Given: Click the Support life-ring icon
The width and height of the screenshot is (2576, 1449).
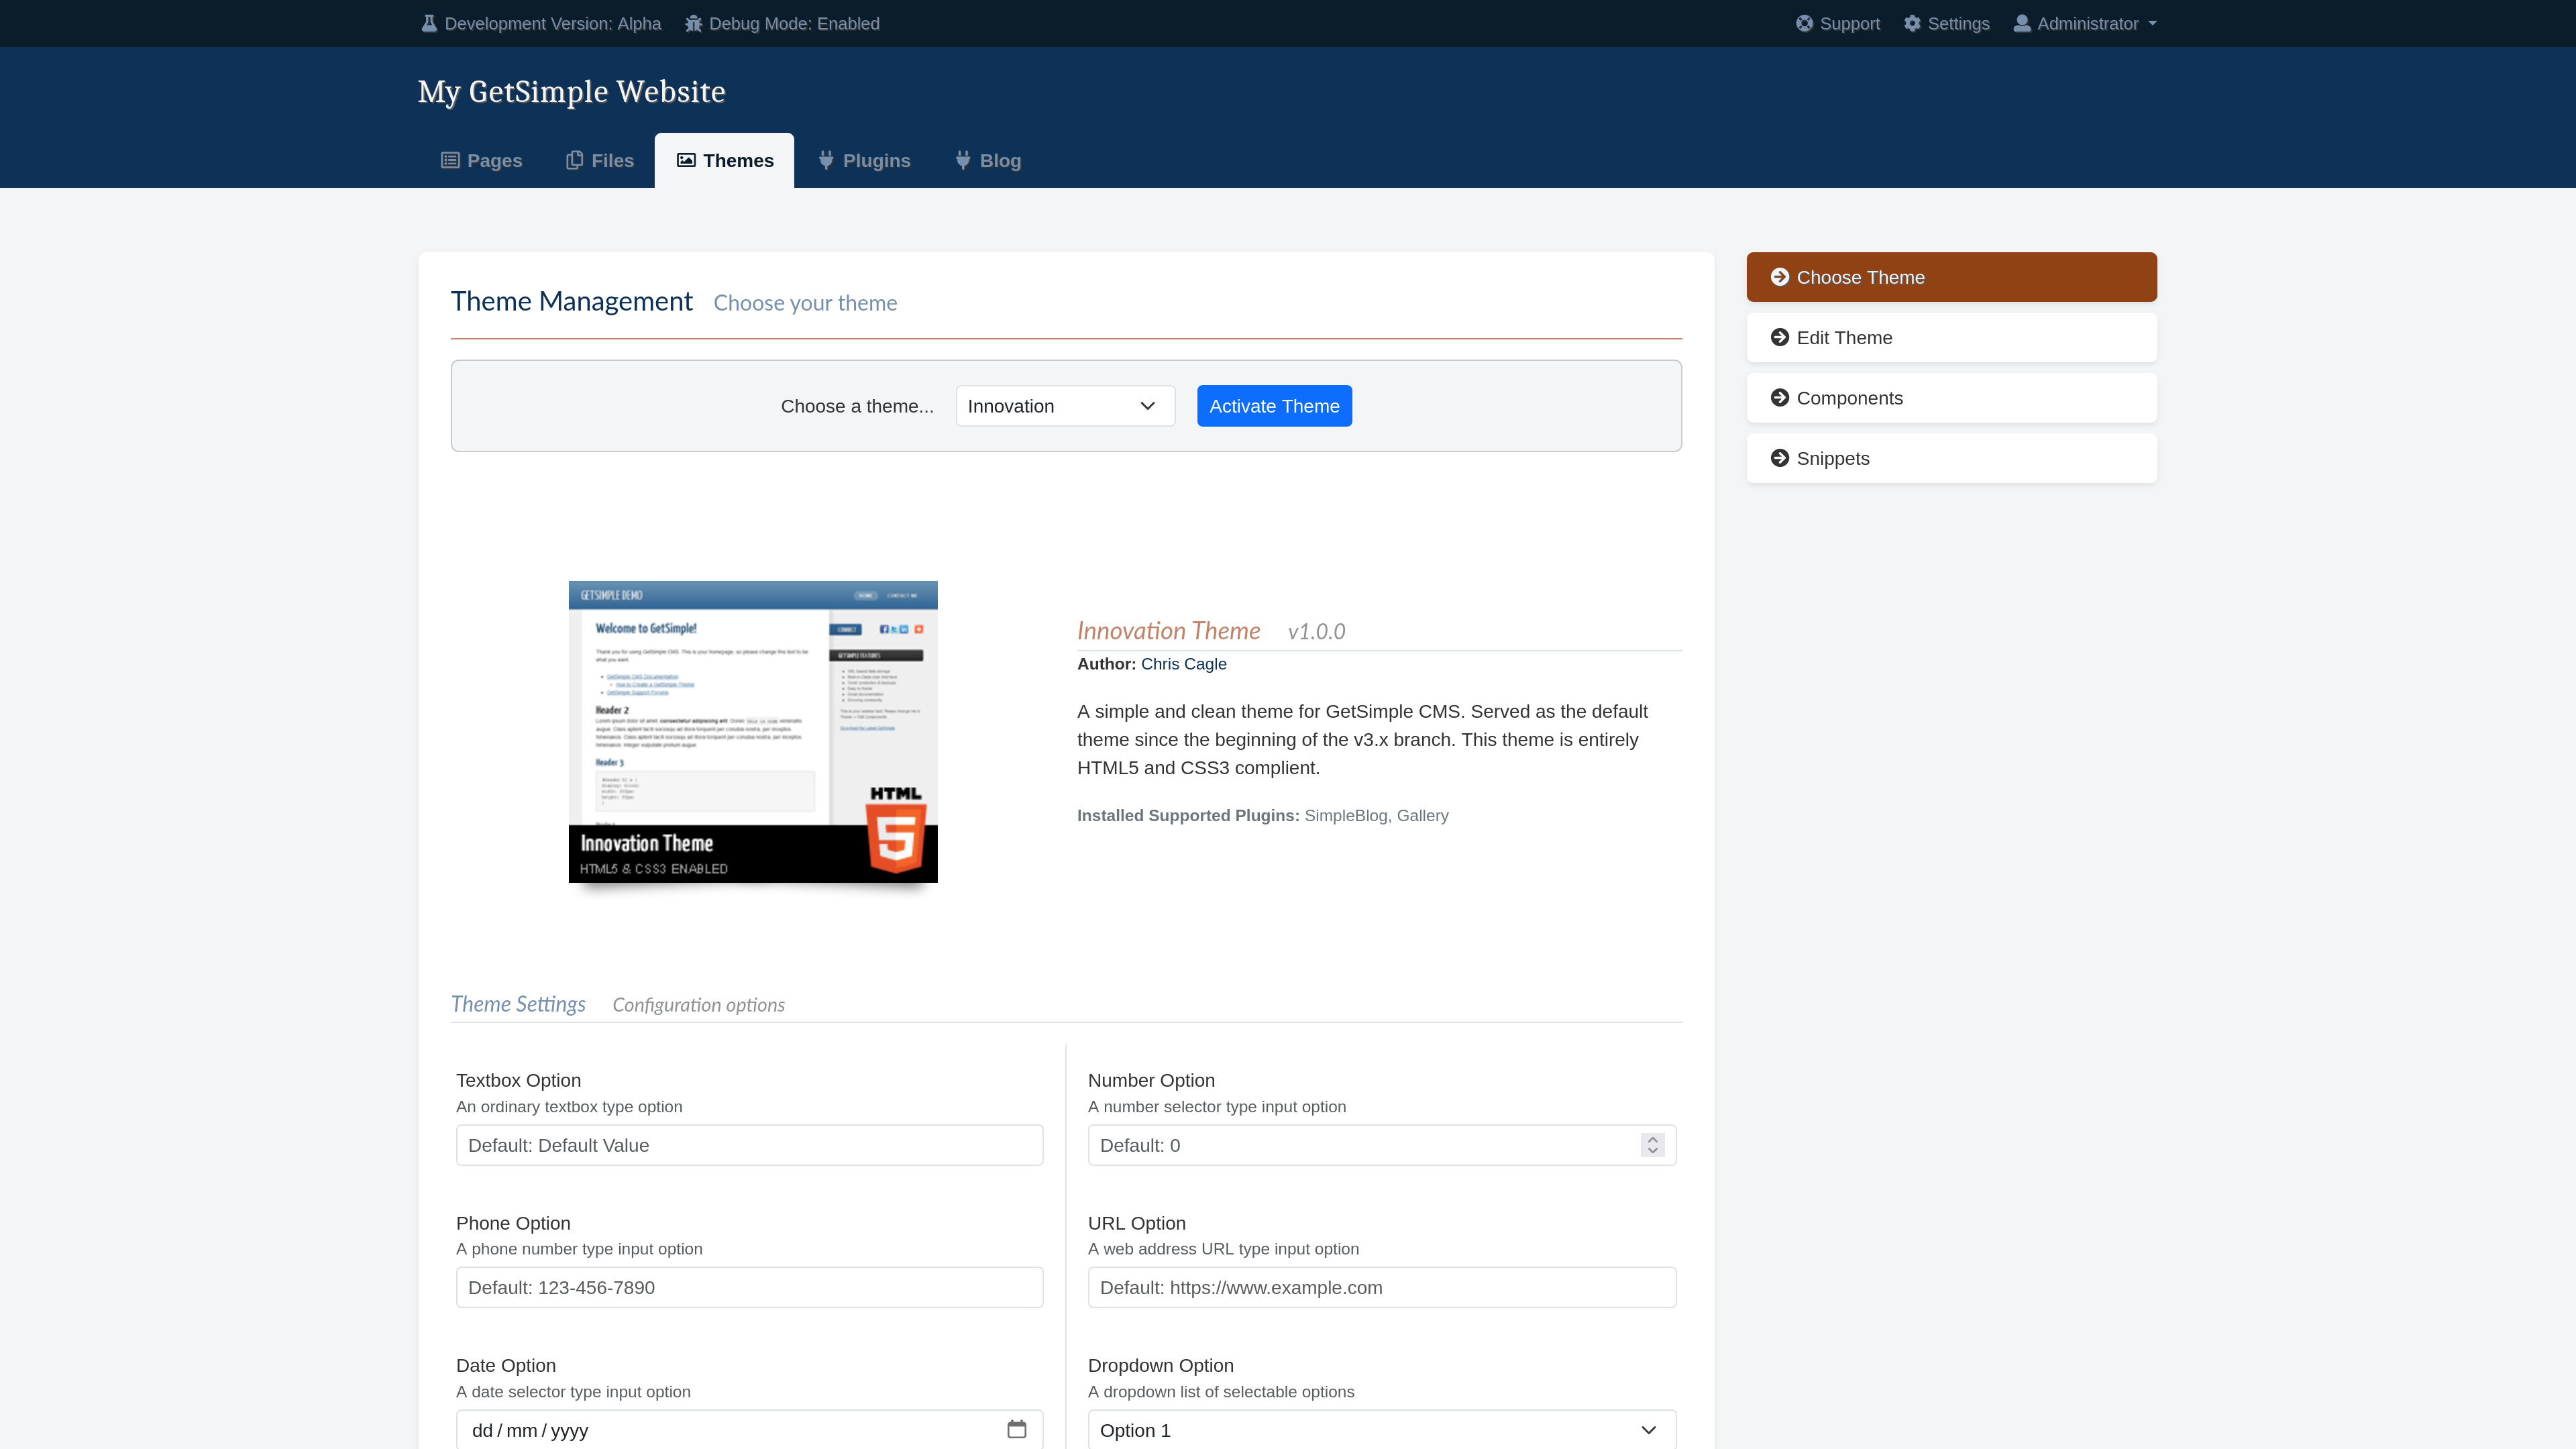Looking at the screenshot, I should [x=1806, y=23].
